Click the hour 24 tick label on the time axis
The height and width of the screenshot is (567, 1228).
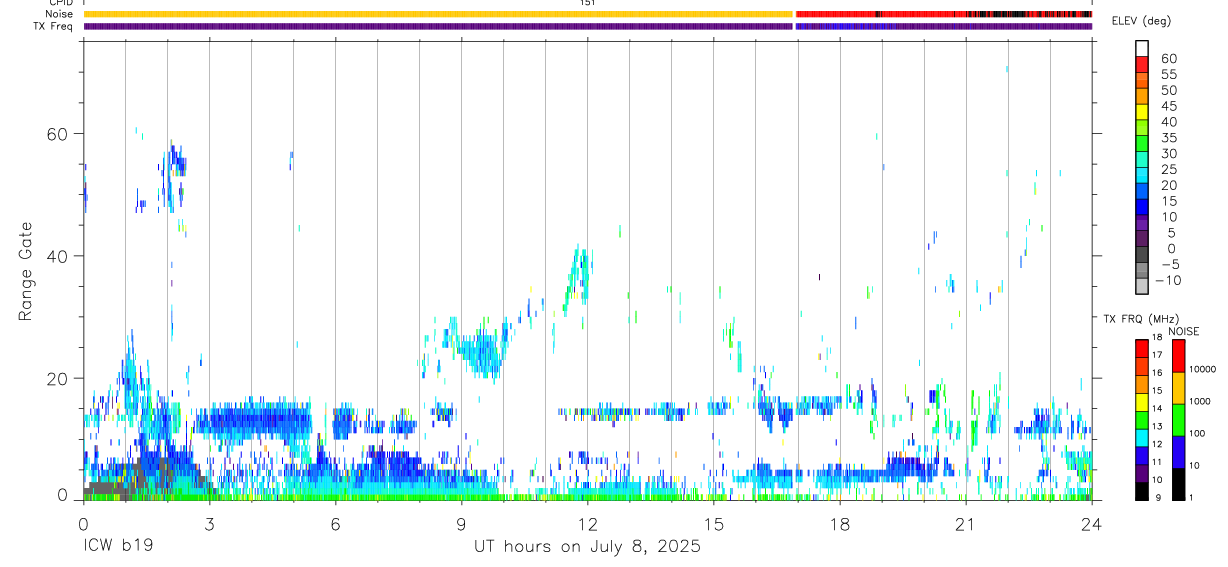(1091, 524)
